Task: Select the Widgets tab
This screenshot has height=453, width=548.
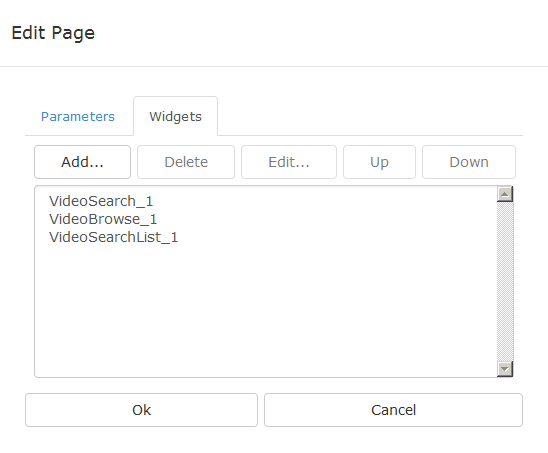Action: click(175, 116)
